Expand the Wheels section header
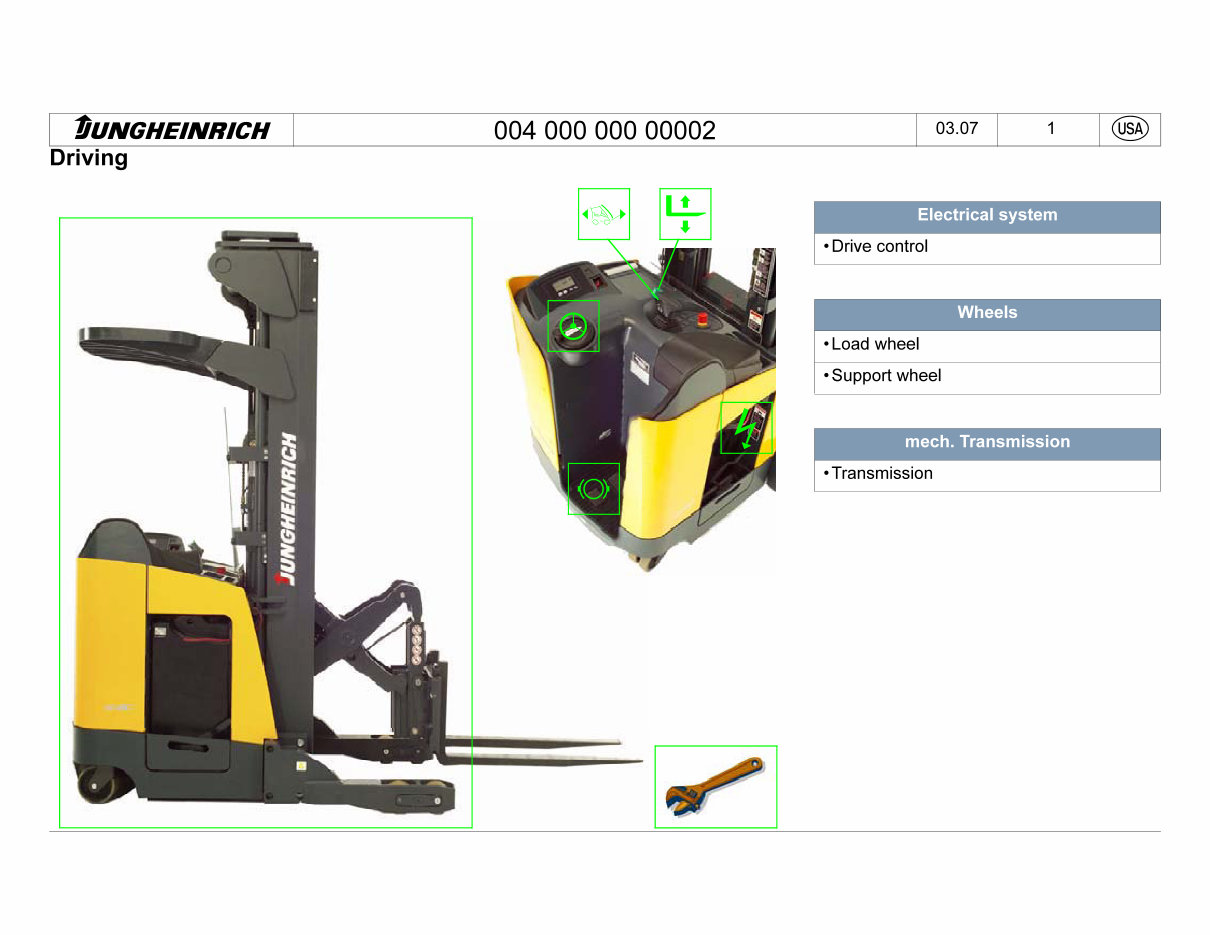 pos(986,313)
